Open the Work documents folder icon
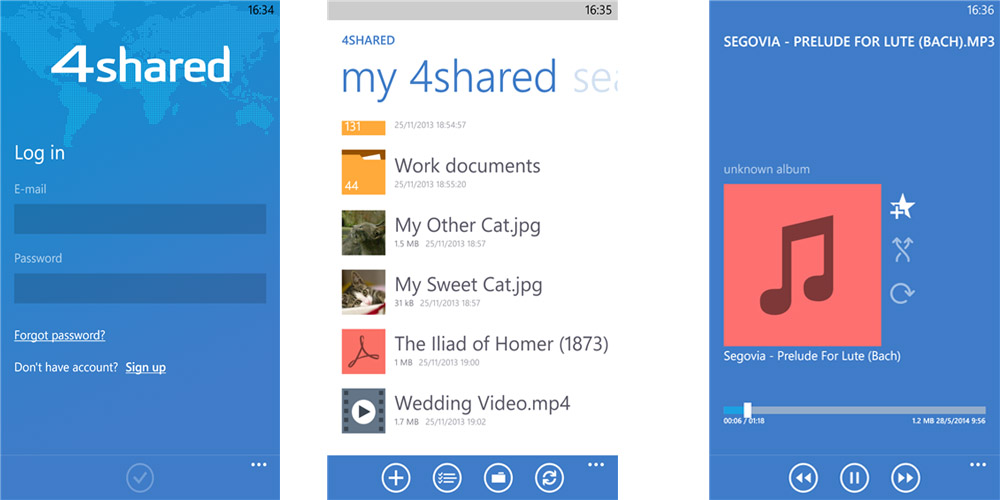 coord(364,172)
